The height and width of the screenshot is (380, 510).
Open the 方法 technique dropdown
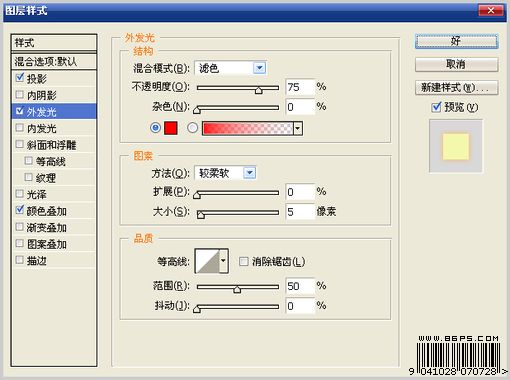(x=250, y=173)
